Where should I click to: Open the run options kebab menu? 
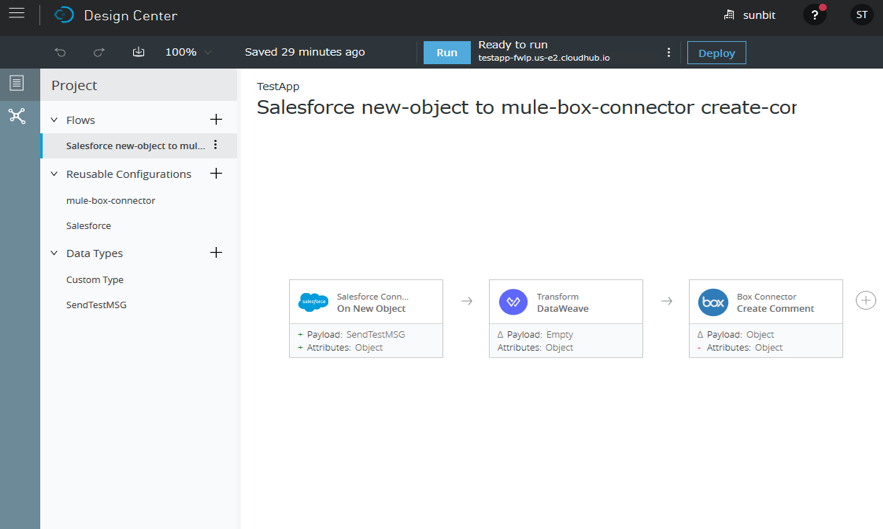click(668, 52)
